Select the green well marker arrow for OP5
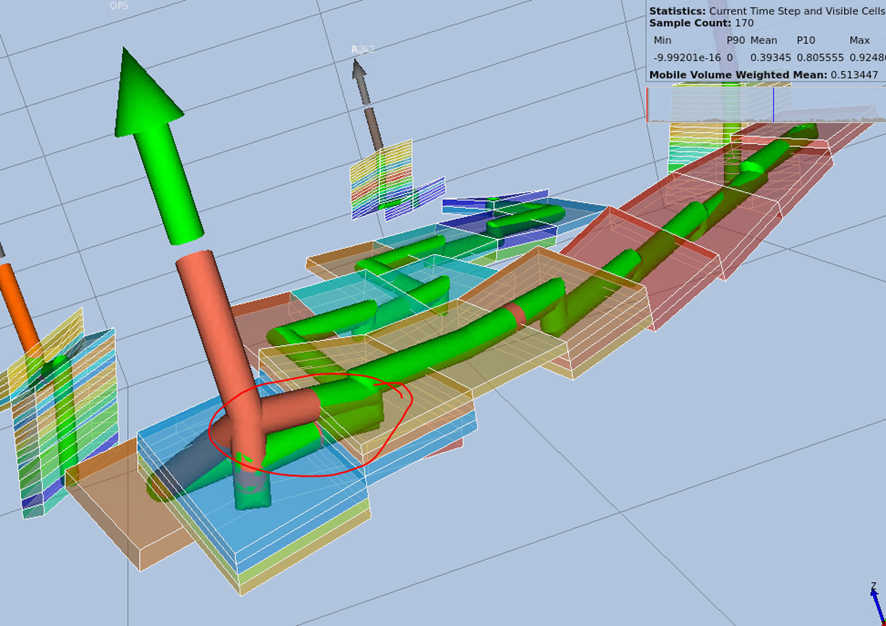The height and width of the screenshot is (626, 886). click(150, 120)
